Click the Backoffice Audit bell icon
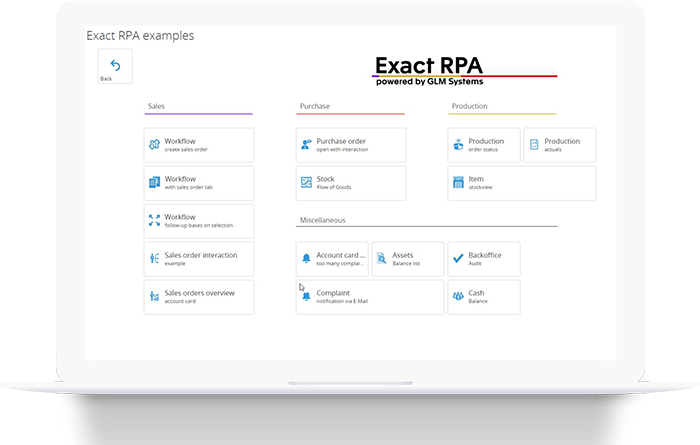This screenshot has width=700, height=445. click(458, 259)
